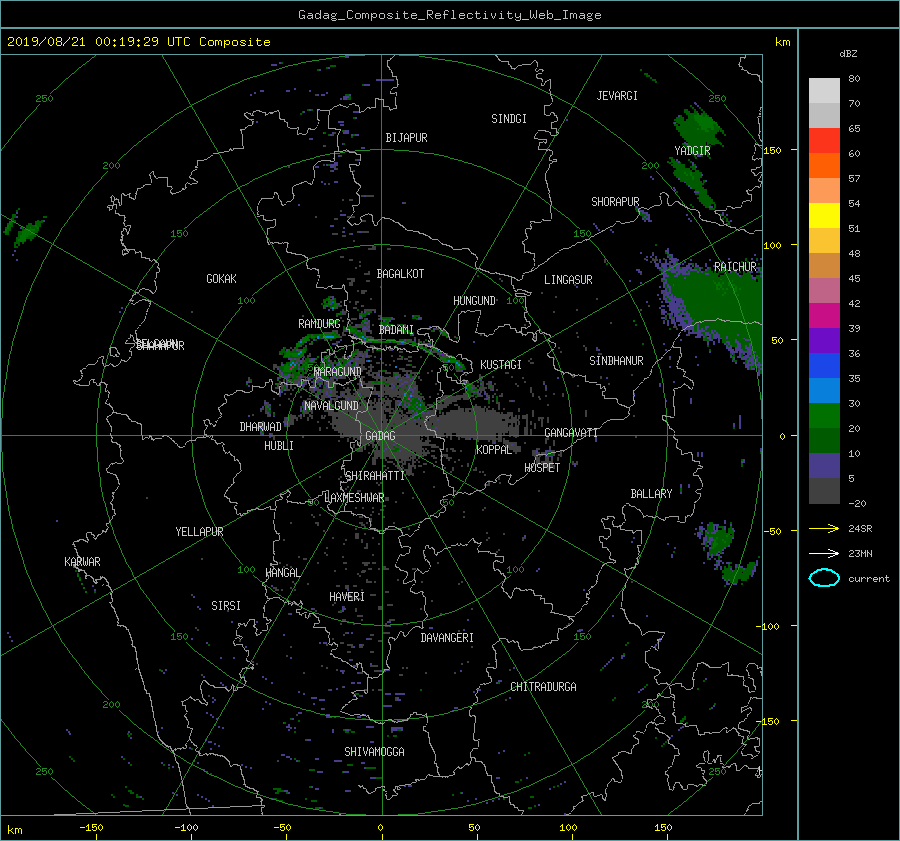This screenshot has width=900, height=841.
Task: Click the YELLAPUR city label
Action: tap(199, 532)
